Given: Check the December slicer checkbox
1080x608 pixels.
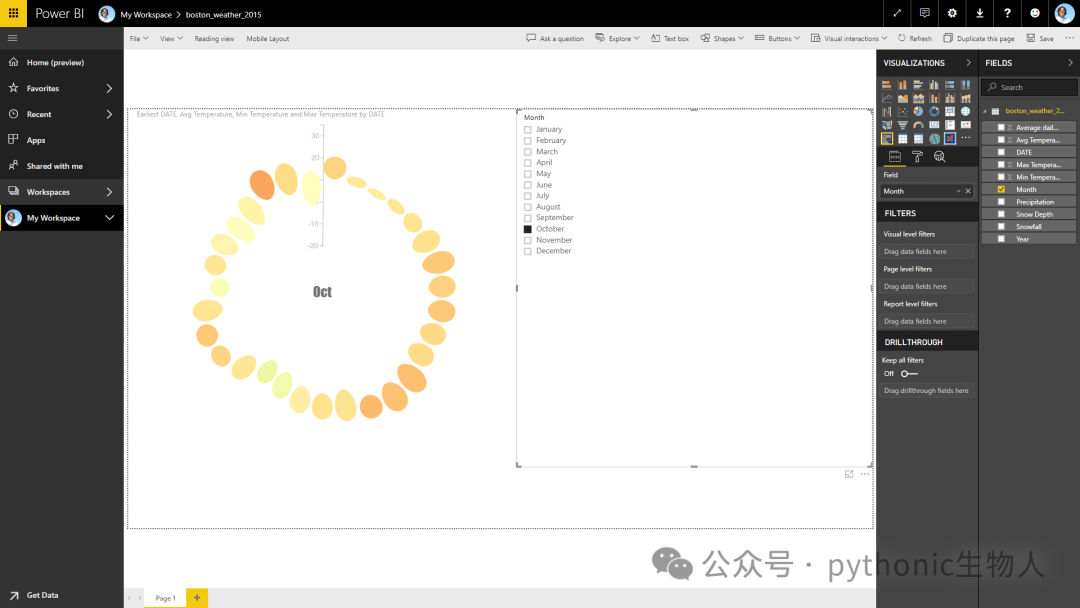Looking at the screenshot, I should click(528, 251).
